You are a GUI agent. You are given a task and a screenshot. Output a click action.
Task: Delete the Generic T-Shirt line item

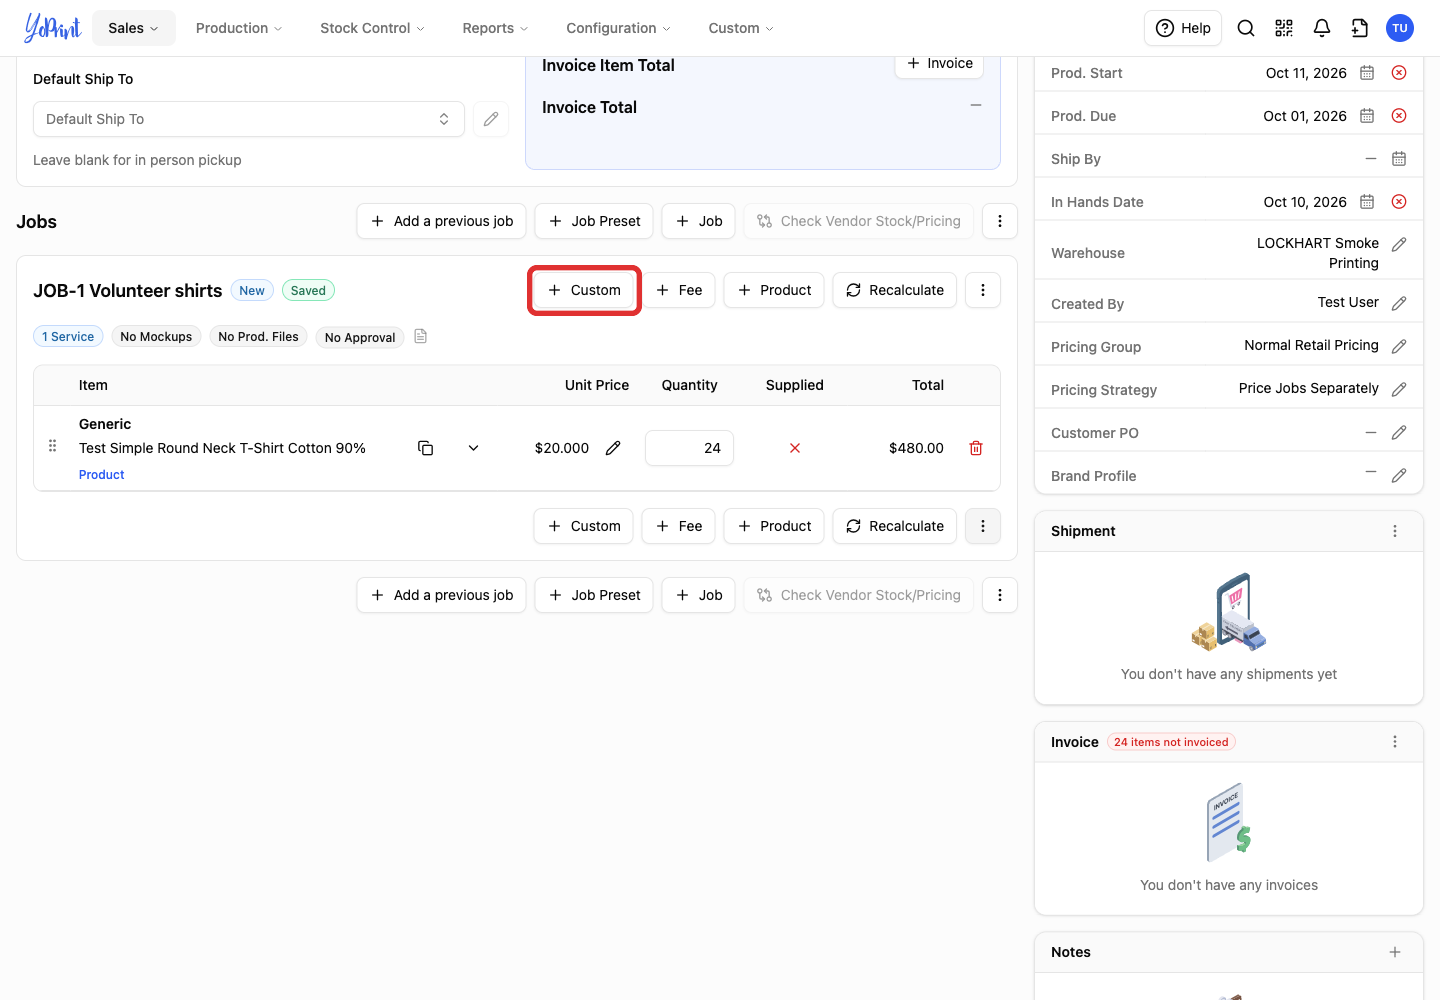coord(976,448)
